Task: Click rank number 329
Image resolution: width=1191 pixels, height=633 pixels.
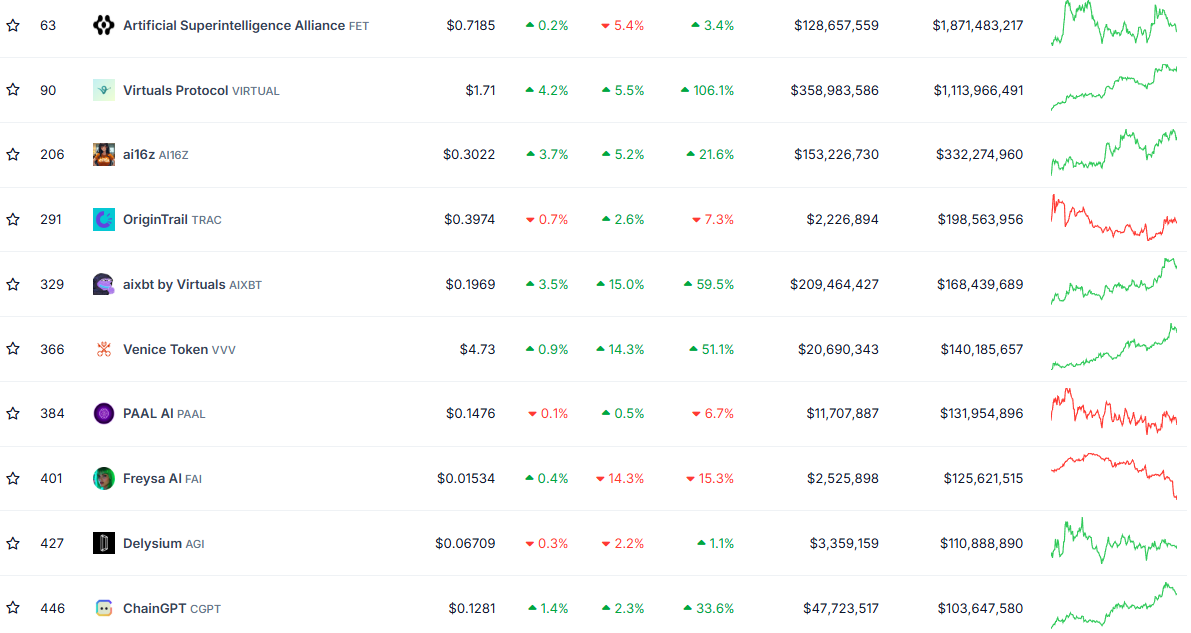Action: pos(52,284)
